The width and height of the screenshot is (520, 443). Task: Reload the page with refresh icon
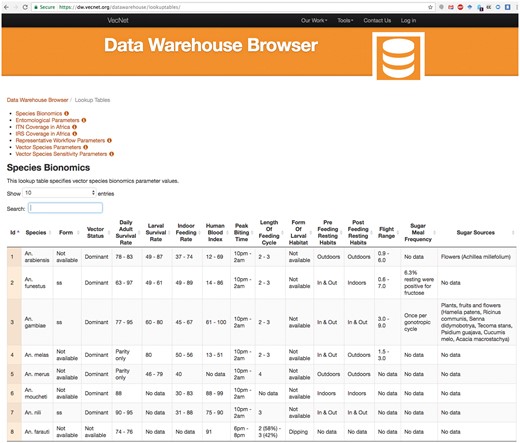(x=25, y=7)
